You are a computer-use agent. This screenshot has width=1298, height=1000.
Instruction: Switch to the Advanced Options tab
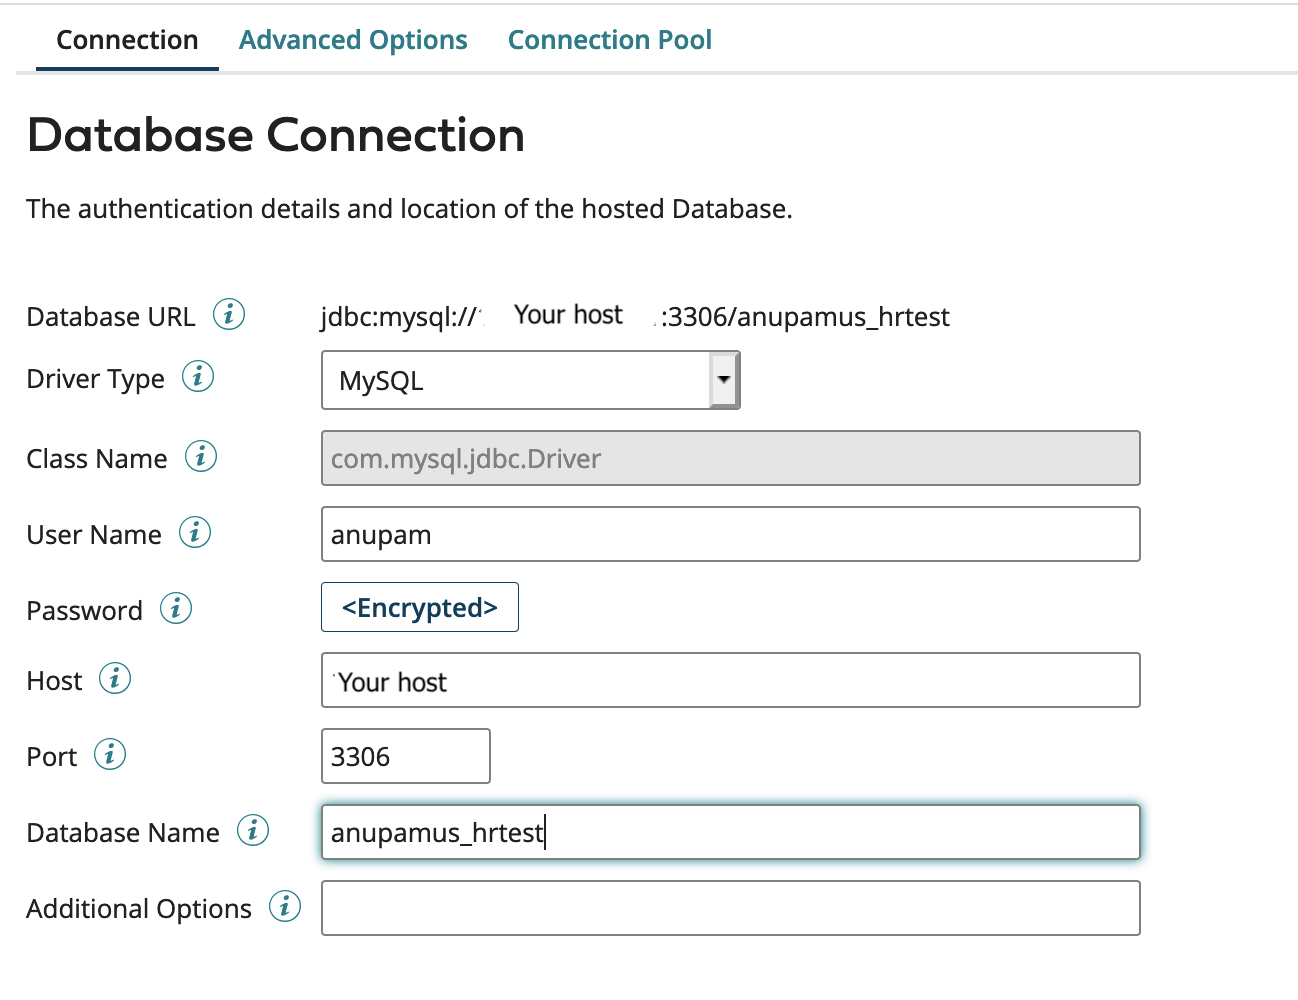(353, 40)
